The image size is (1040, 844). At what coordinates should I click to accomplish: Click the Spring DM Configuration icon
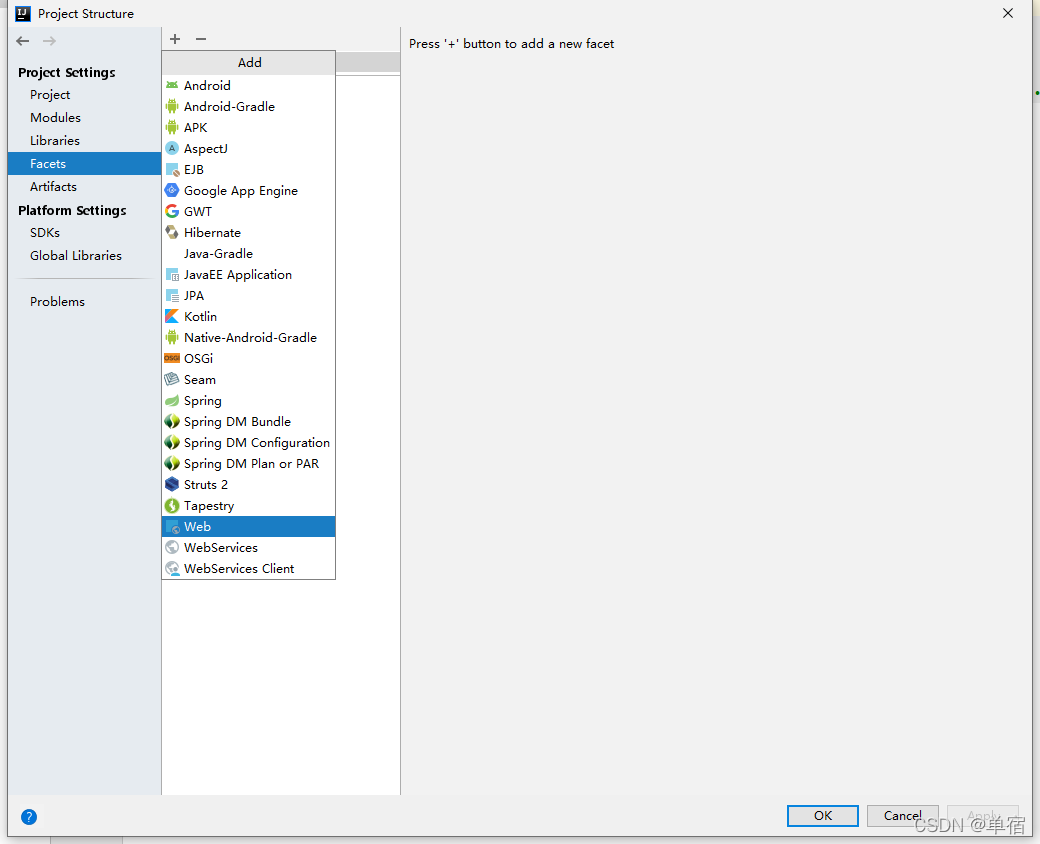click(x=172, y=442)
